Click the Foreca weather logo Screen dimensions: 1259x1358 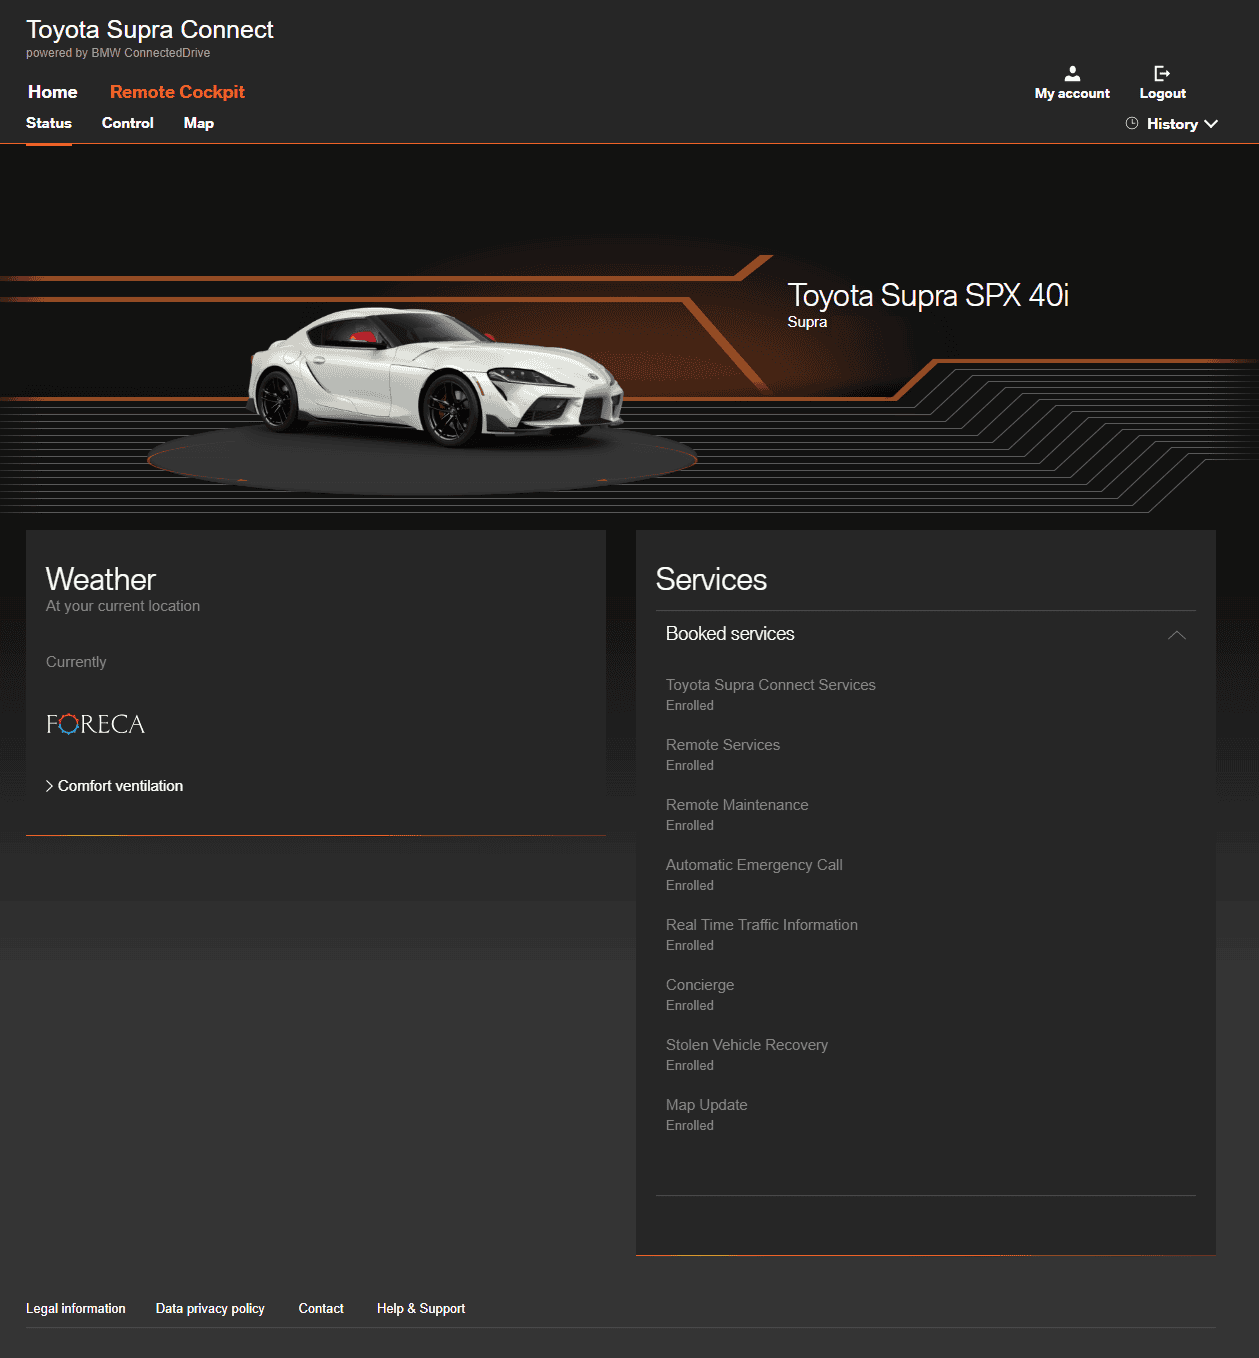[96, 724]
